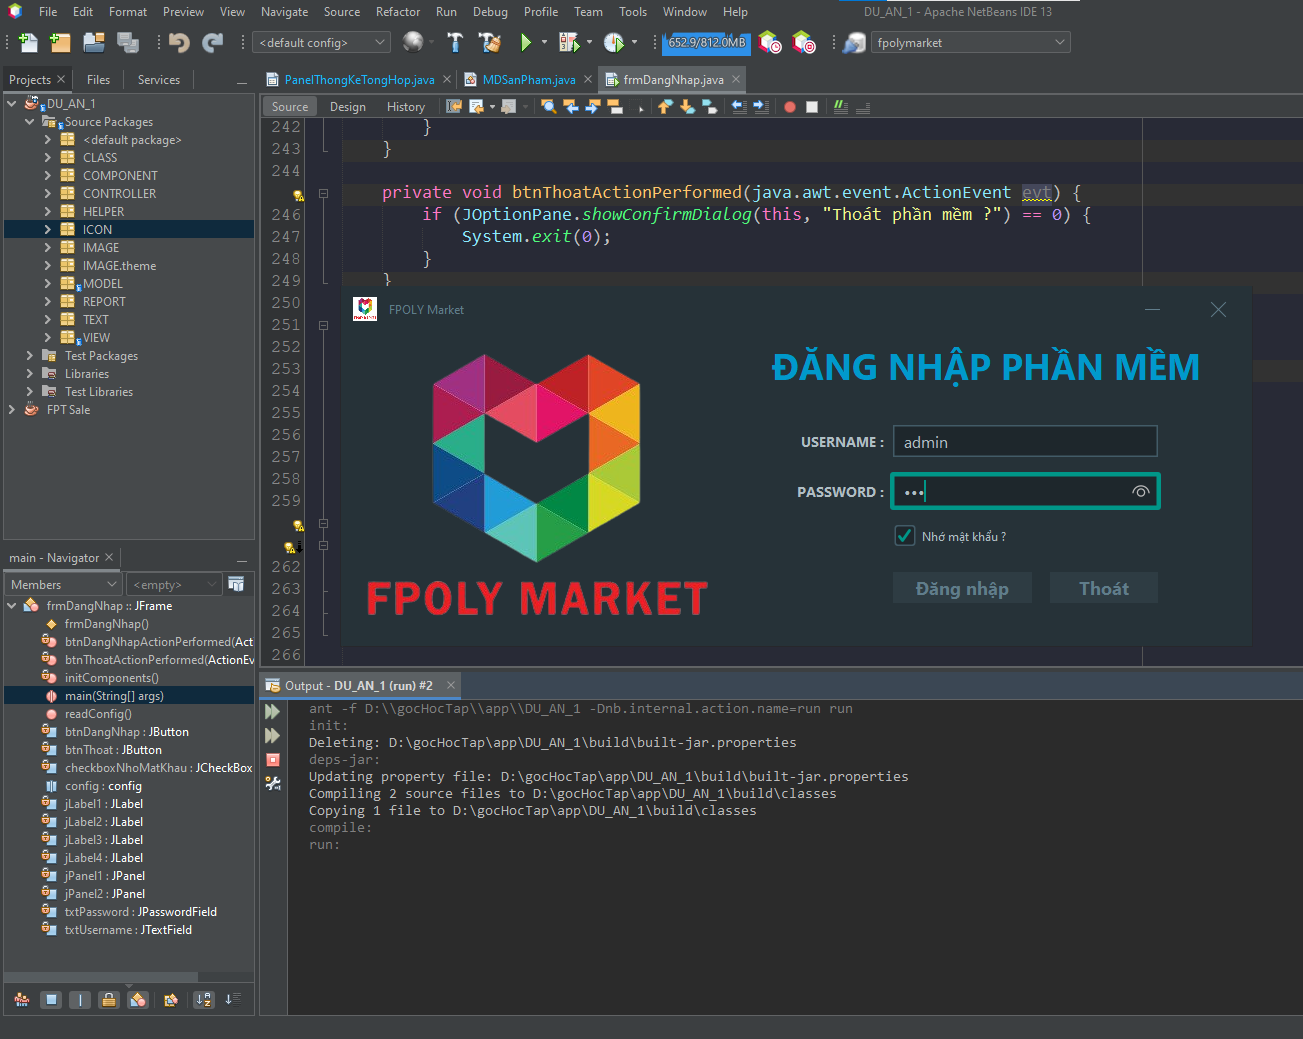1303x1039 pixels.
Task: Click the USERNAME field containing admin
Action: (1025, 441)
